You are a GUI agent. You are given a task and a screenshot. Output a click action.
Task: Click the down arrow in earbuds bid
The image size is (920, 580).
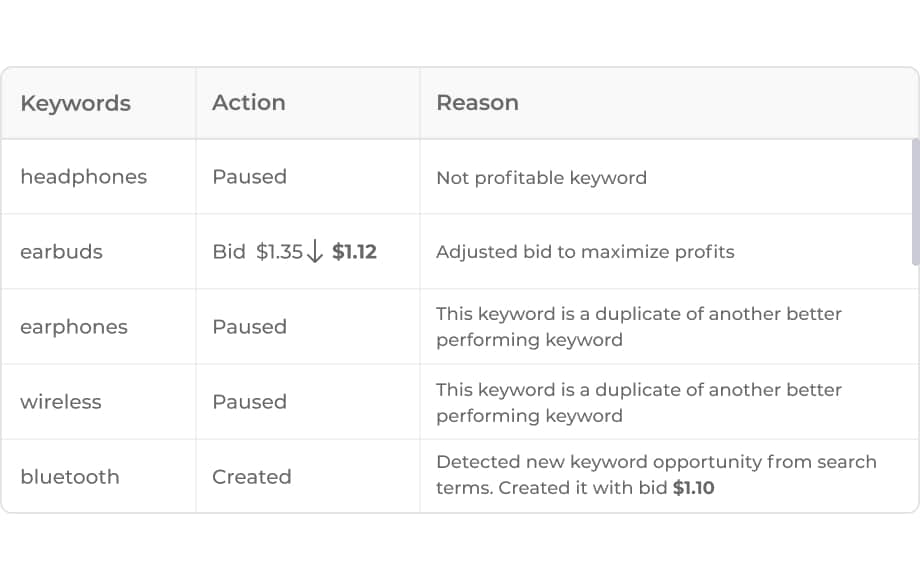point(315,252)
